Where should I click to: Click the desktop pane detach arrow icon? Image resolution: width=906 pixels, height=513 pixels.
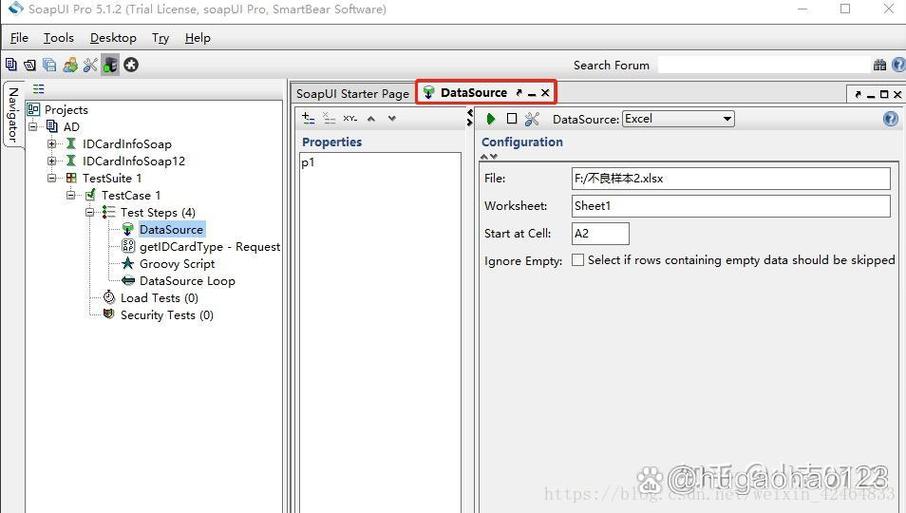[857, 94]
